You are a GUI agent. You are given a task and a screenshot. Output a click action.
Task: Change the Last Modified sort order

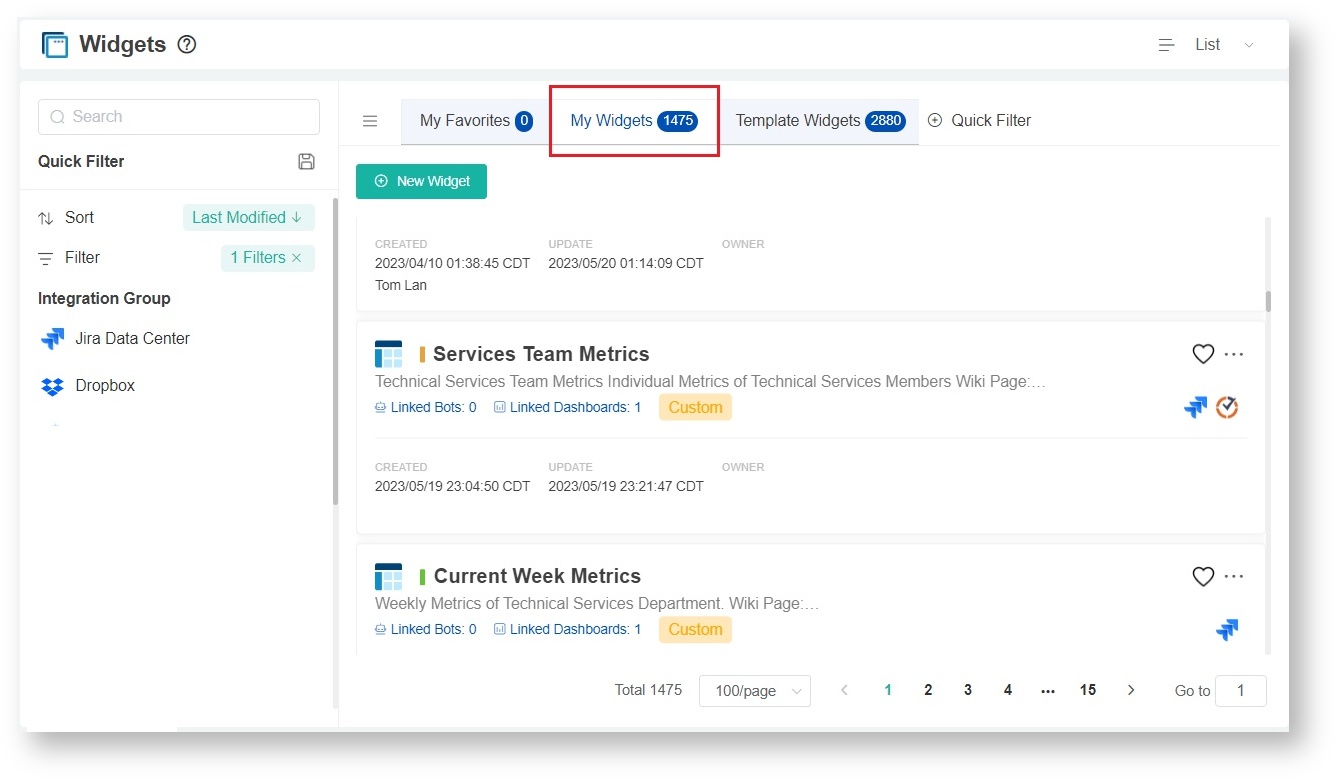coord(247,218)
